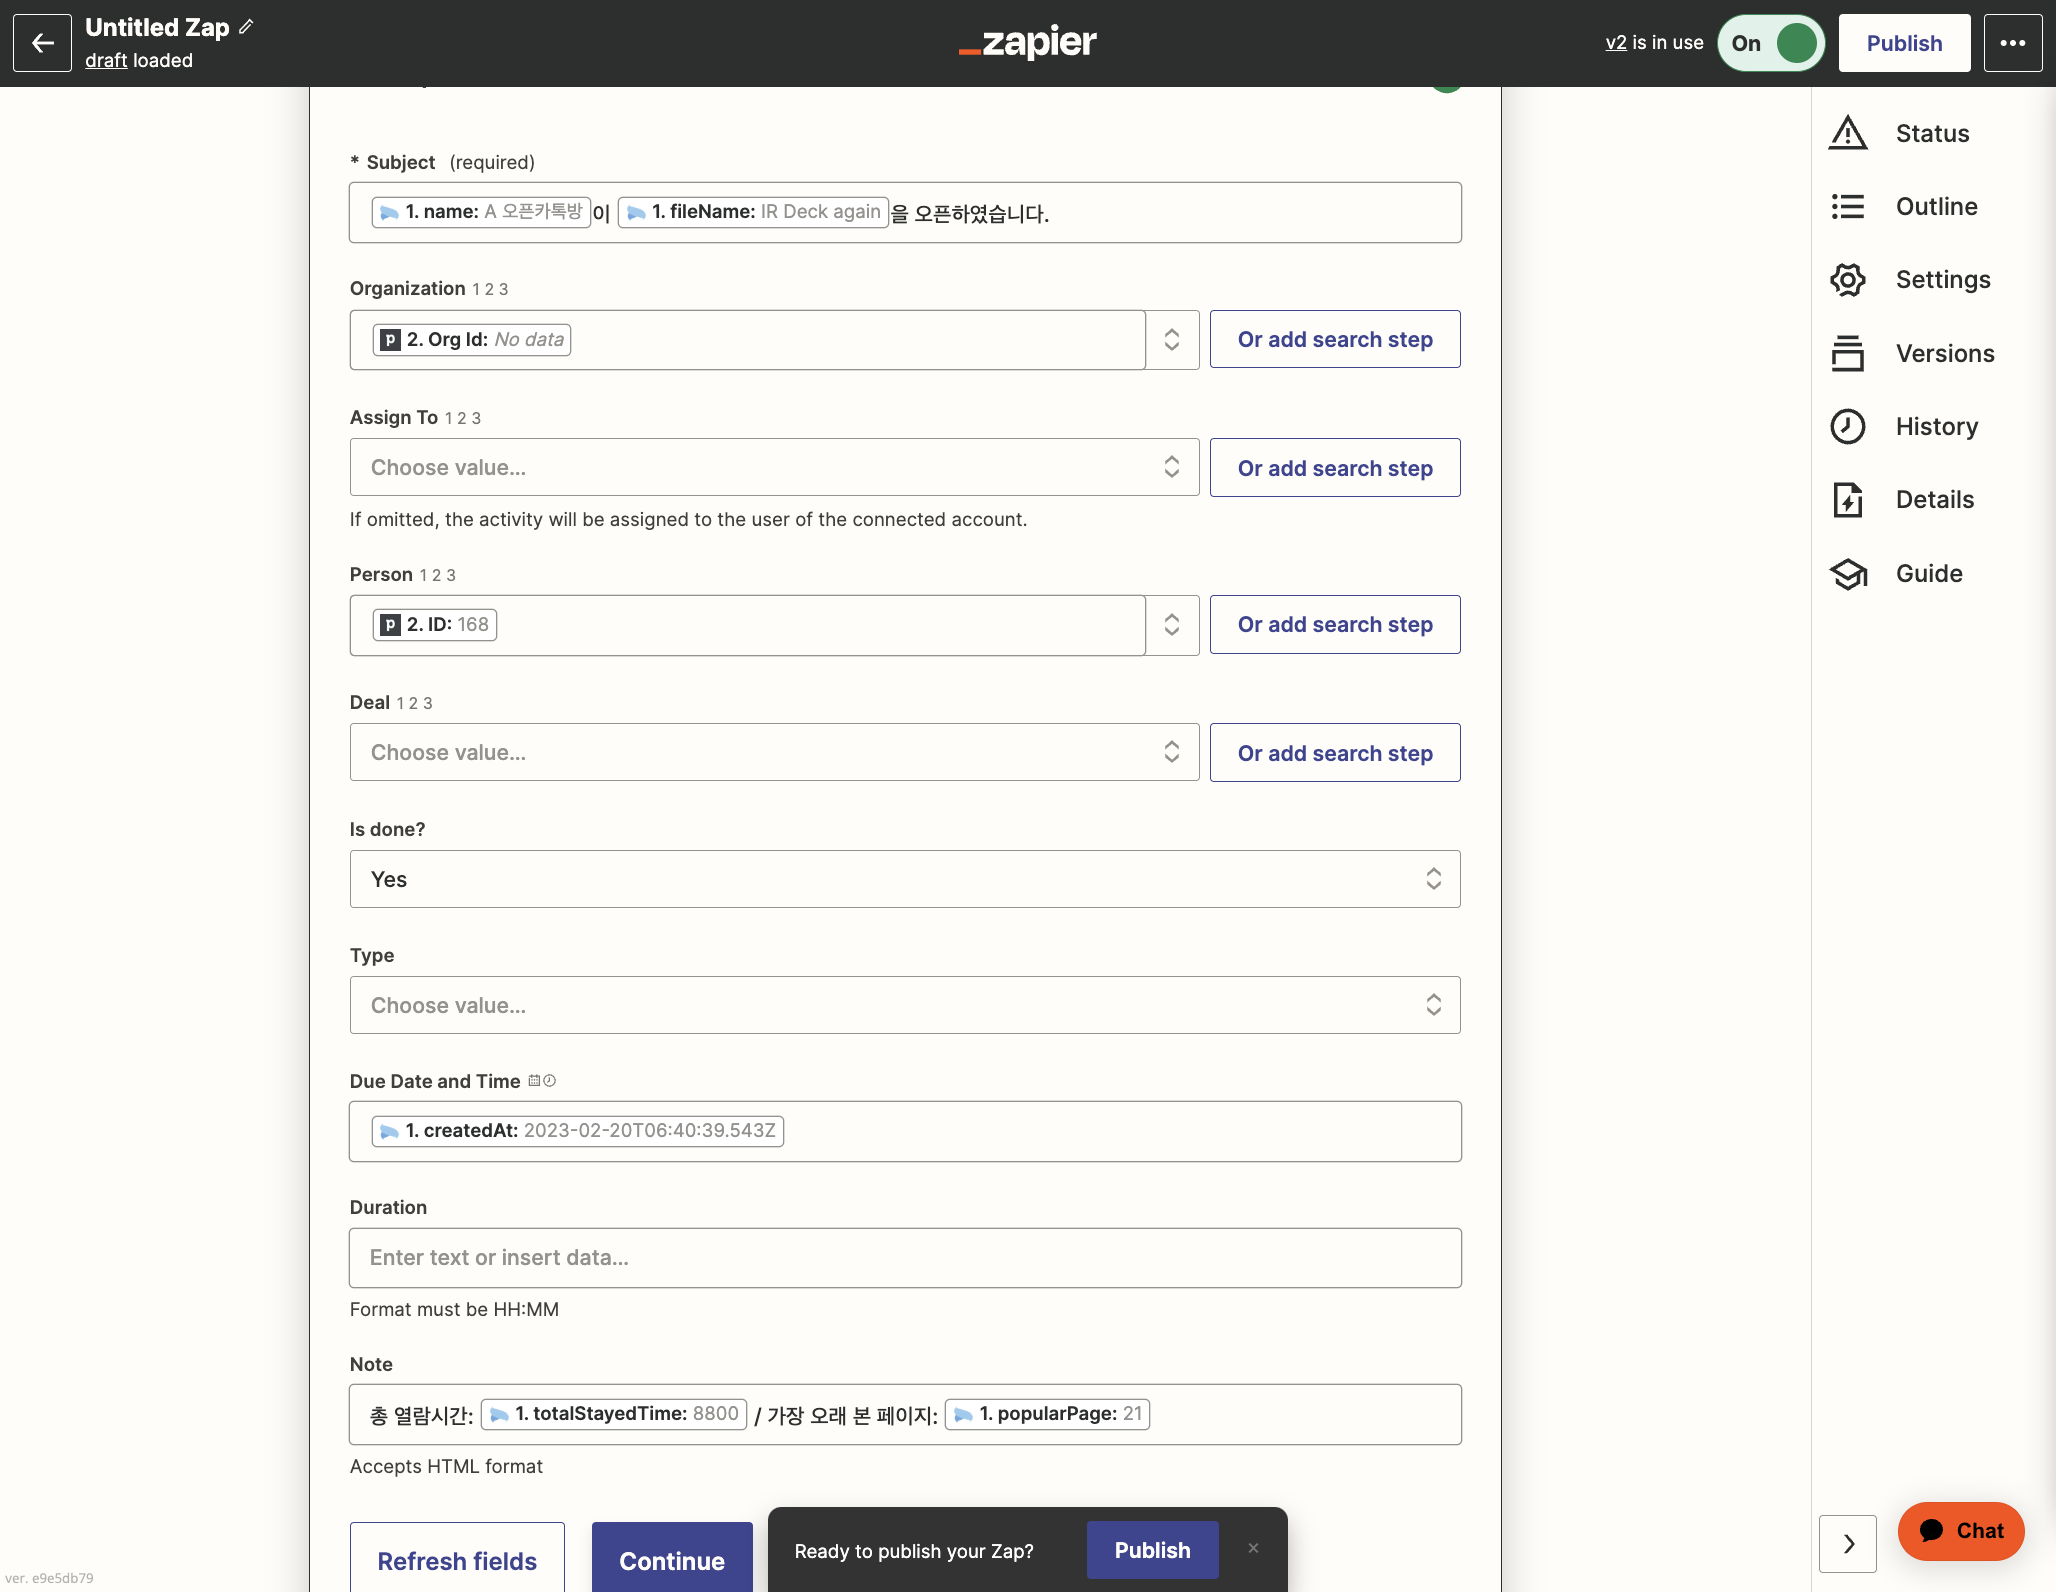Click the Refresh fields button
2056x1592 pixels.
[457, 1557]
